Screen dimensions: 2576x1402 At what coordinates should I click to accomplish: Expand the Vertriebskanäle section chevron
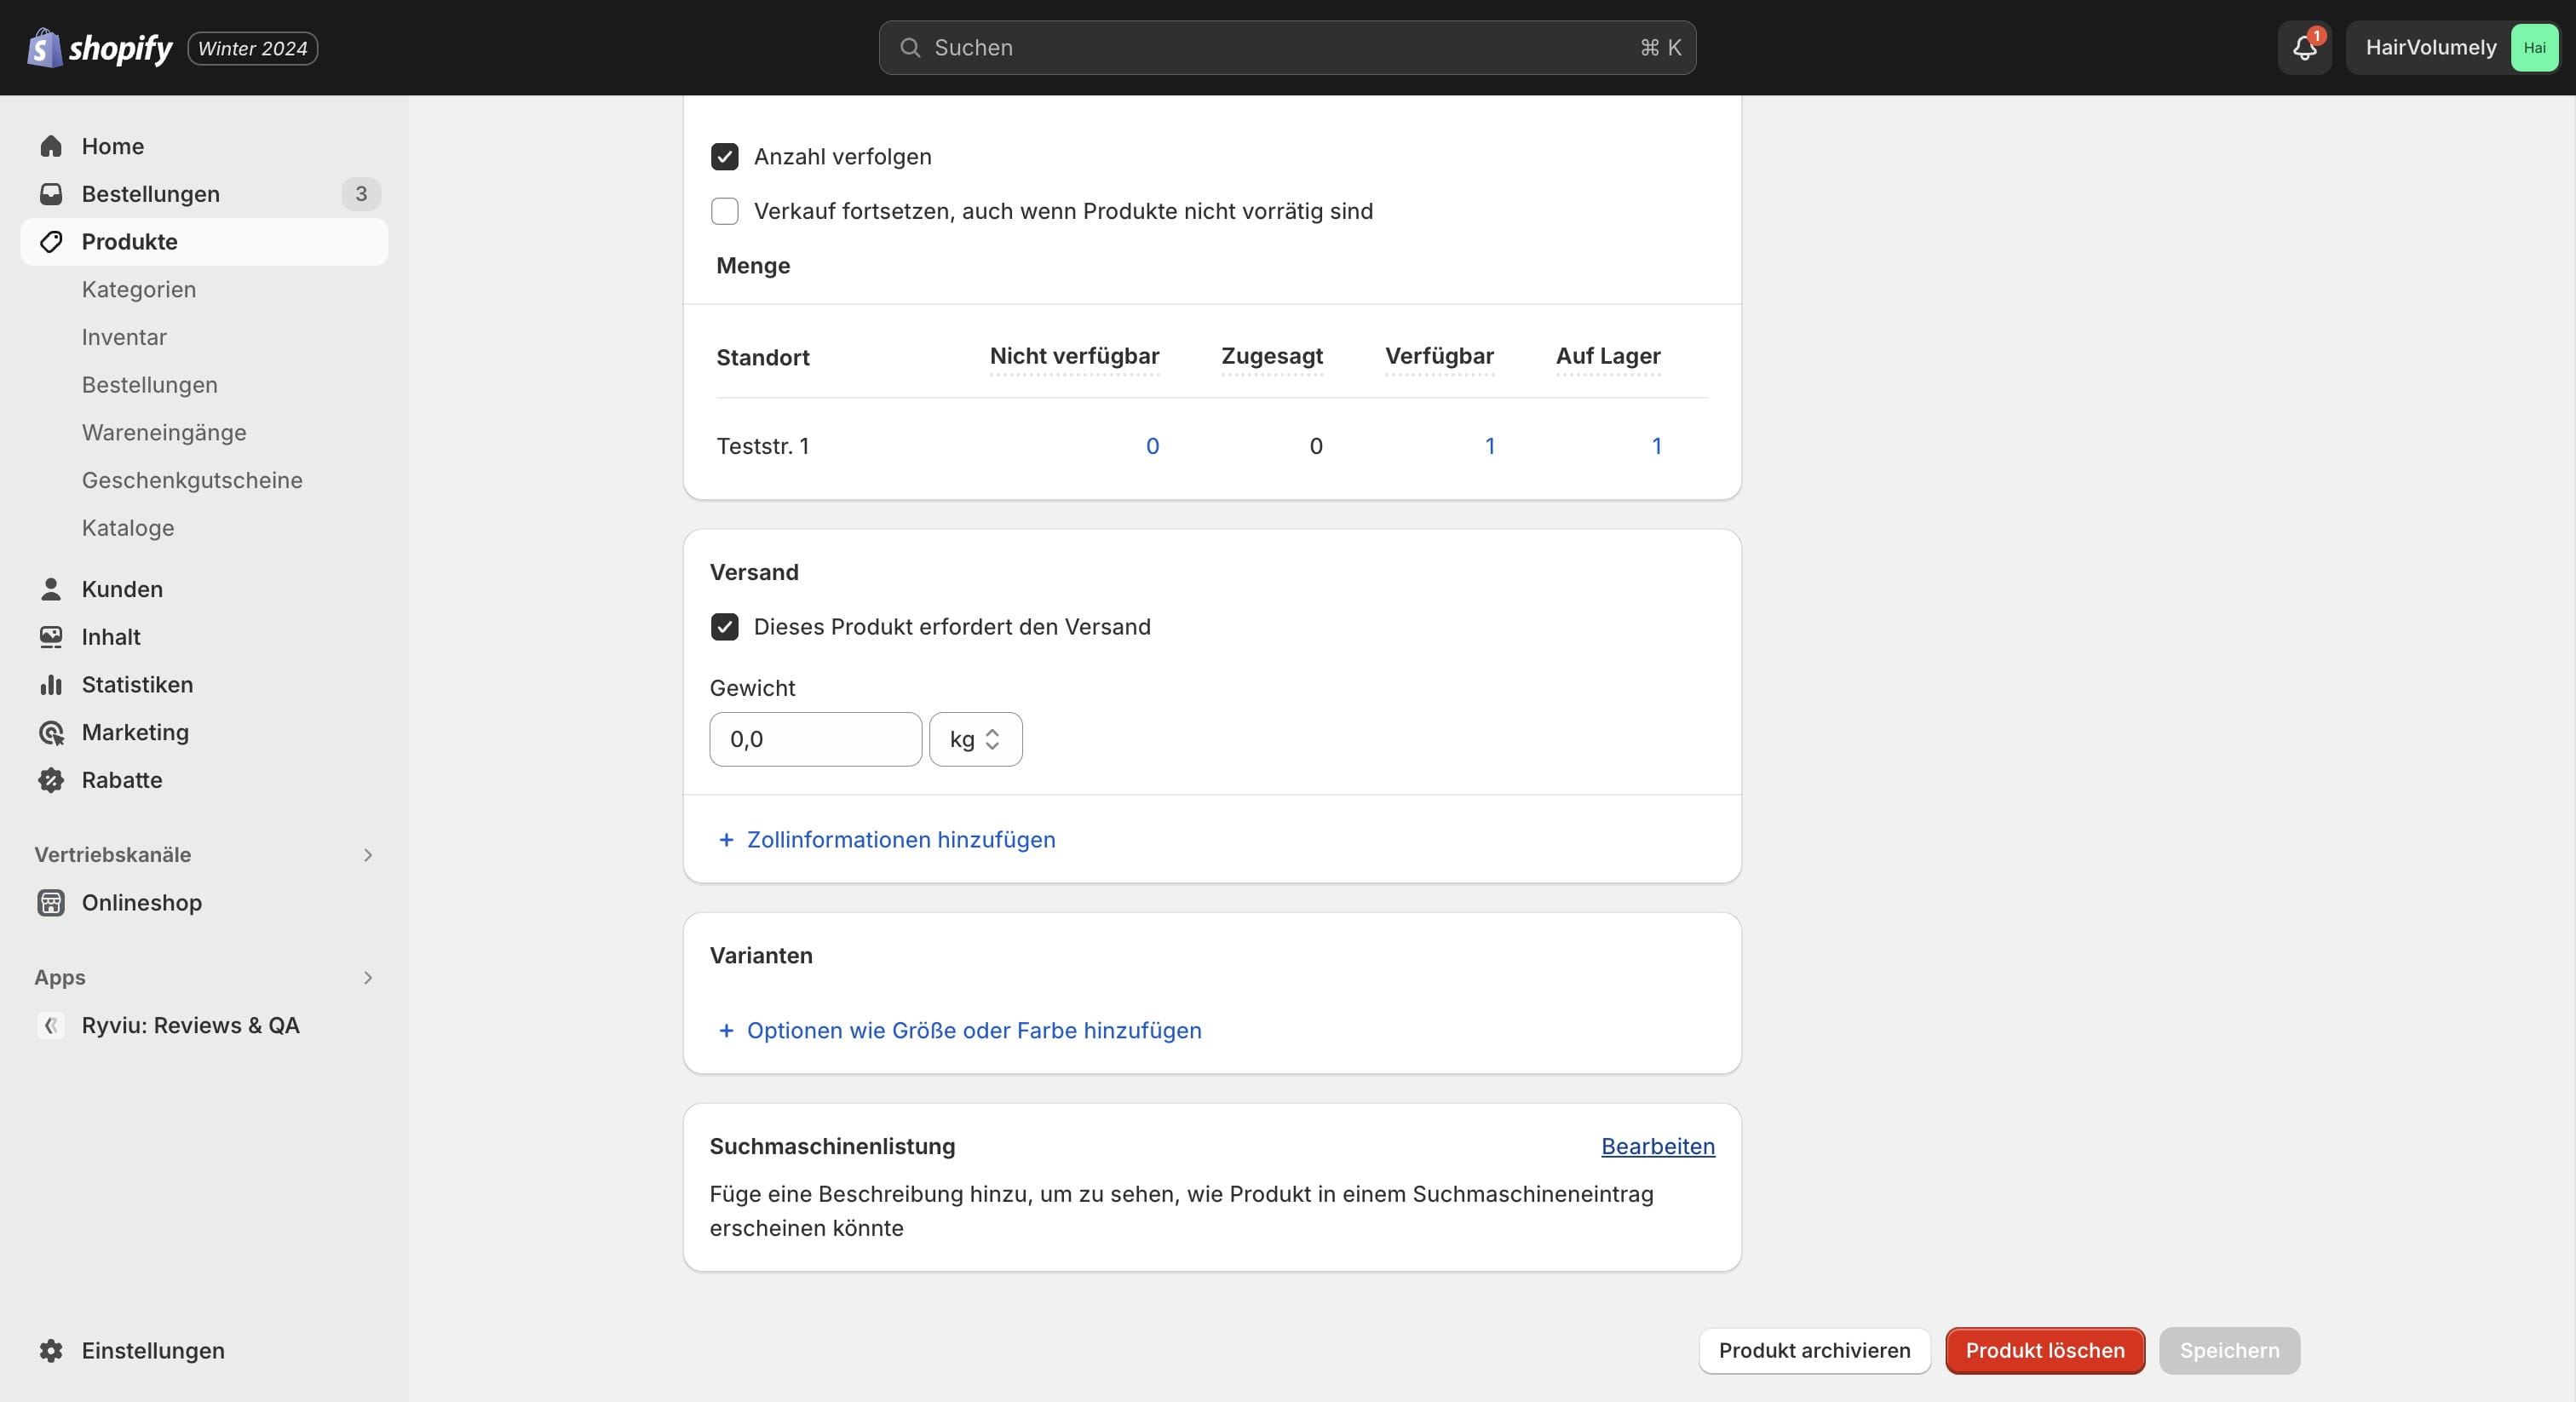[368, 855]
